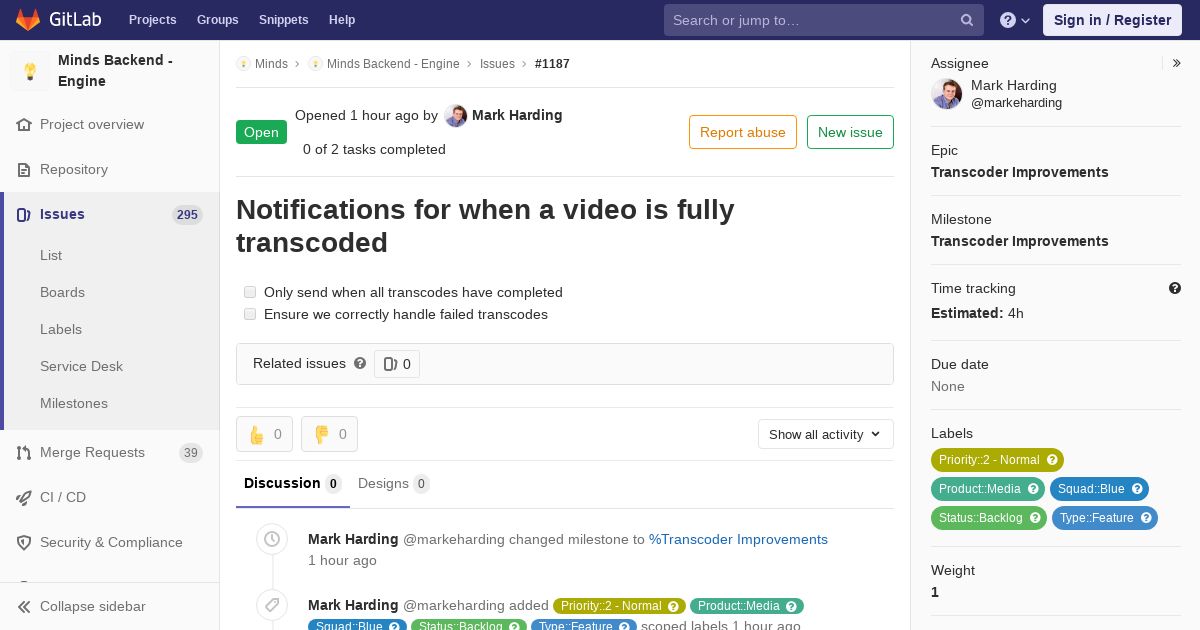Click the Minds Backend - Engine breadcrumb link
Viewport: 1200px width, 630px height.
pos(393,64)
